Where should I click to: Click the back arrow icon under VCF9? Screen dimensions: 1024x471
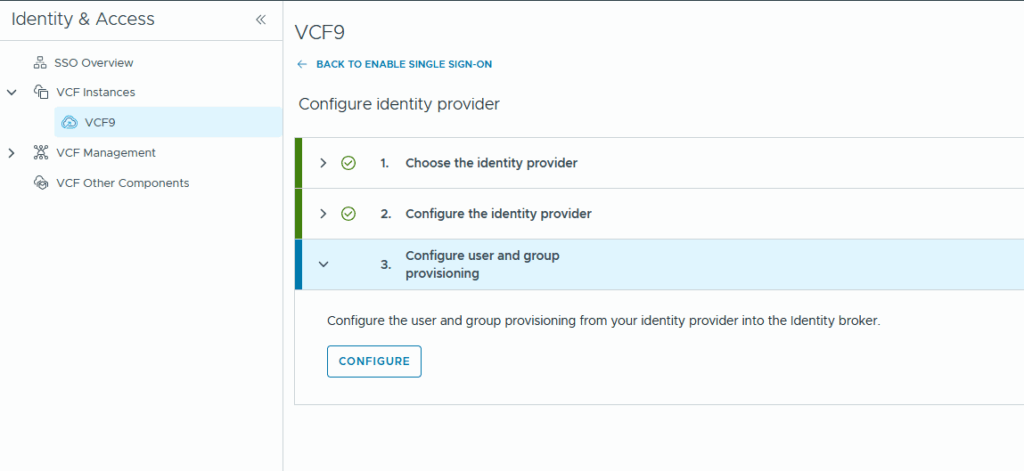(303, 64)
